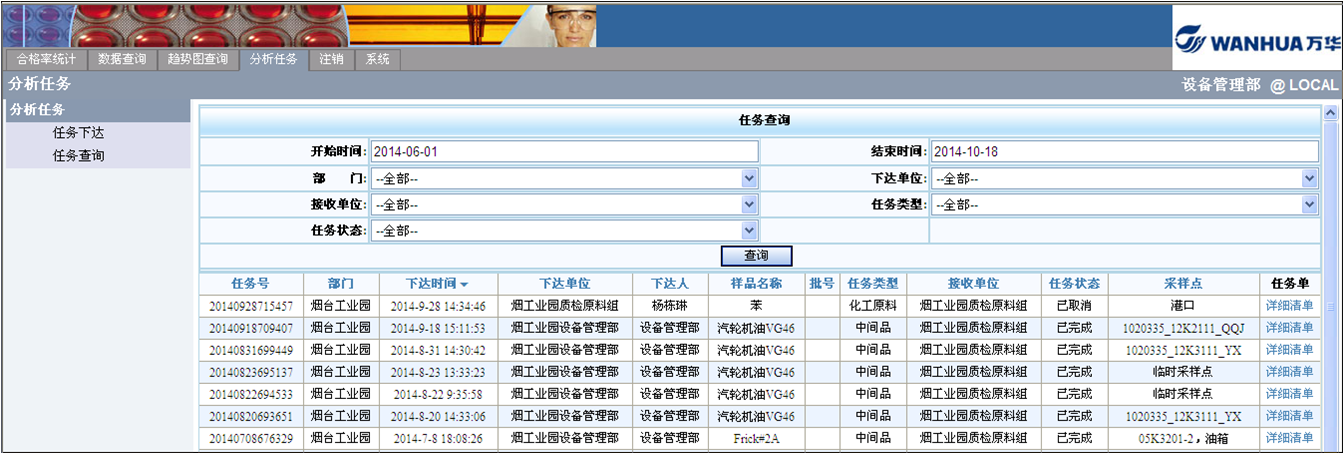
Task: Sort table by 任务号 column header
Action: 250,283
